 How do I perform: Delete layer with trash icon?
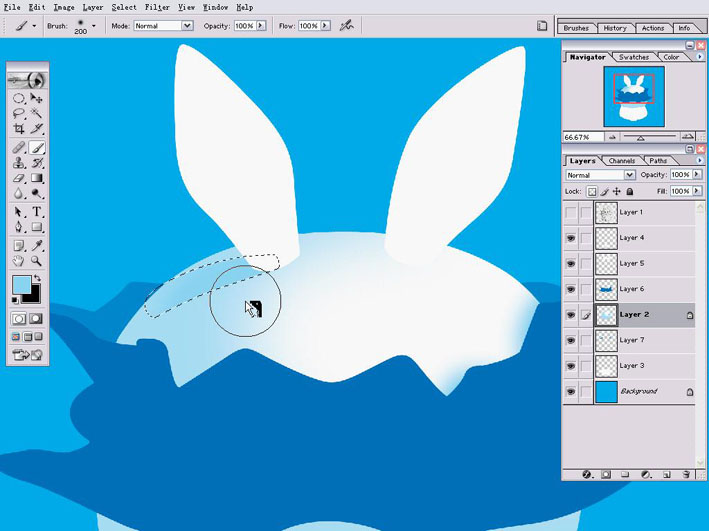tap(686, 474)
